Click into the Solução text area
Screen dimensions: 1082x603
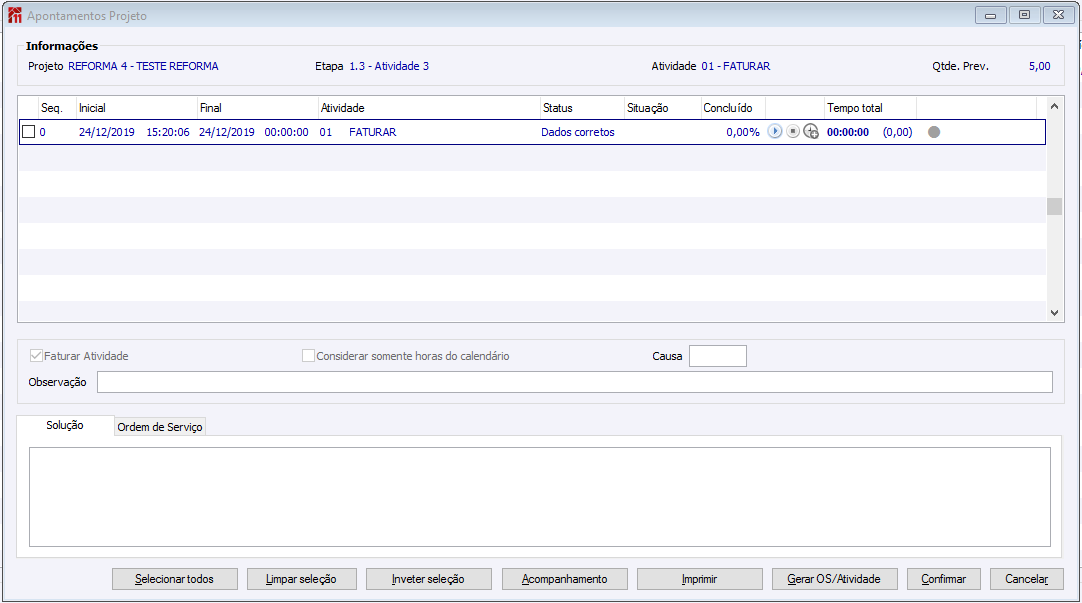[x=540, y=497]
